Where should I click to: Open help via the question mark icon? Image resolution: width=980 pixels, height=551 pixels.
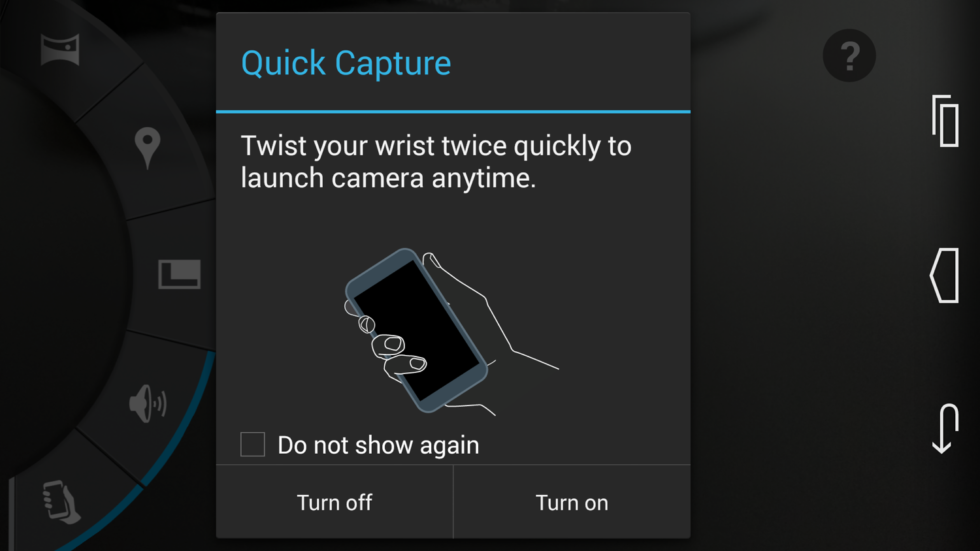pos(849,56)
